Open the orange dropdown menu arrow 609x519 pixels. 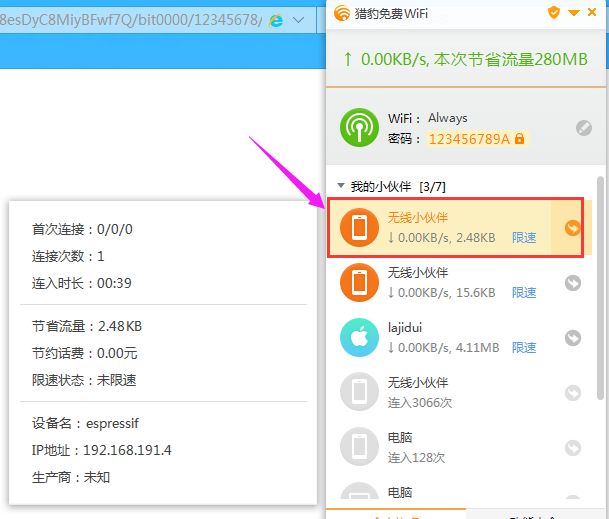pos(574,13)
